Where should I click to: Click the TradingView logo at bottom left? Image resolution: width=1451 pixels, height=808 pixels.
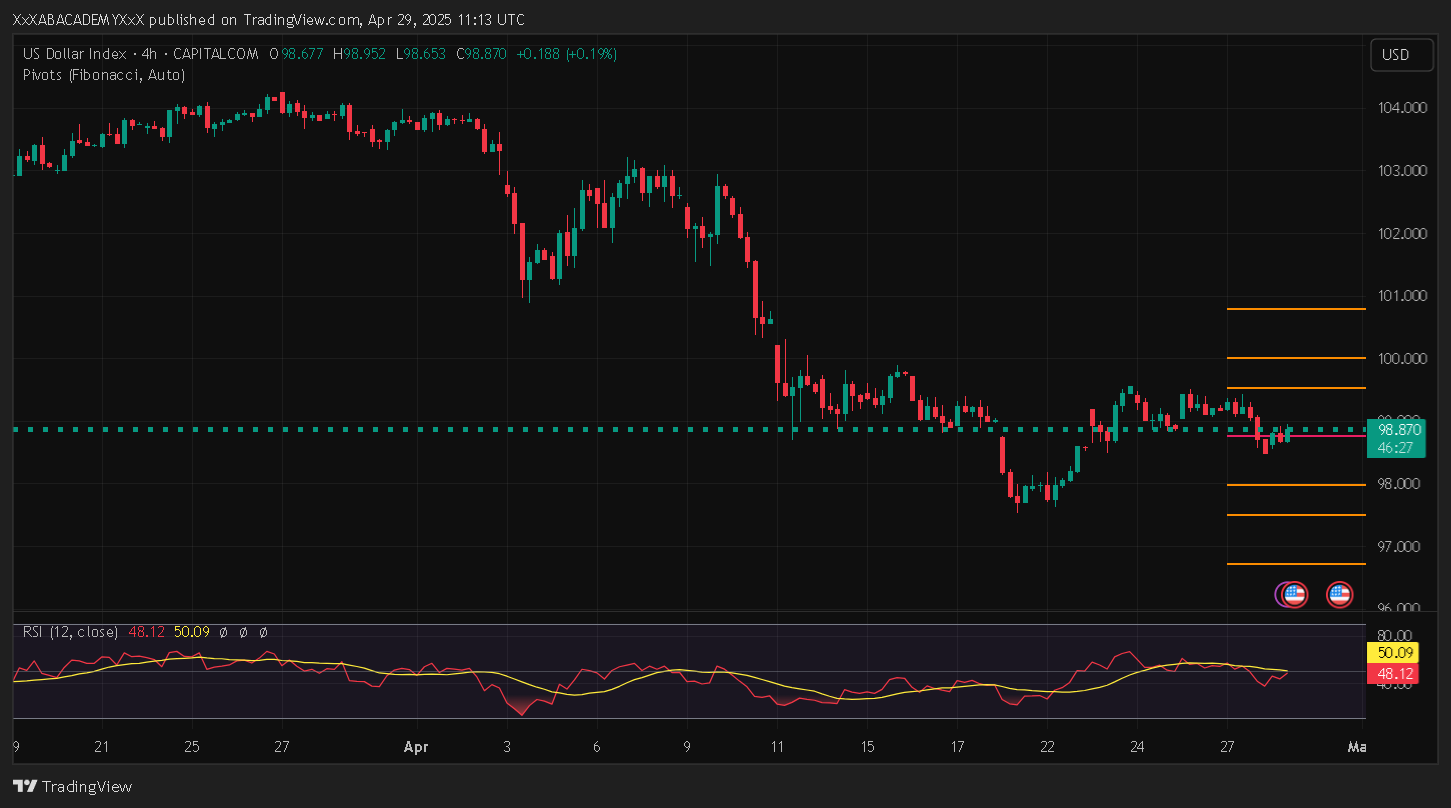click(x=72, y=786)
